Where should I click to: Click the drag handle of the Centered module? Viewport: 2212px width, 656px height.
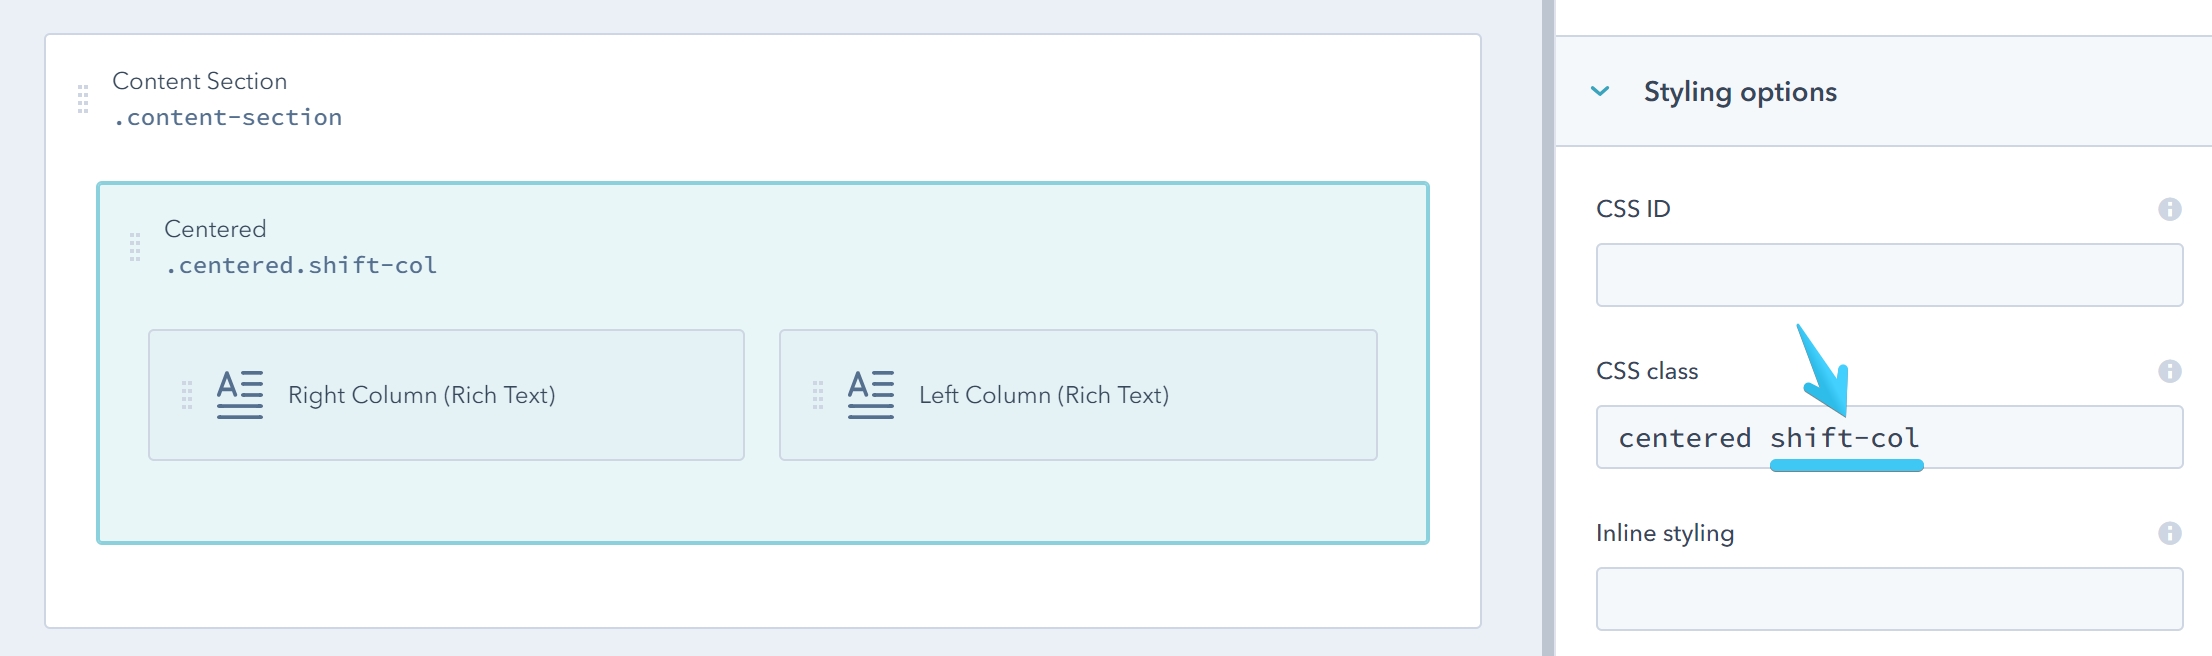pos(136,248)
